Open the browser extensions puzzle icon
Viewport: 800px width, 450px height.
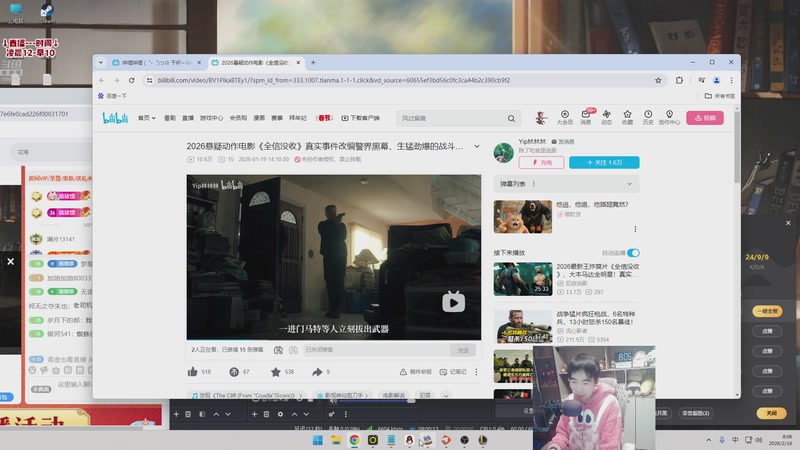coord(679,80)
